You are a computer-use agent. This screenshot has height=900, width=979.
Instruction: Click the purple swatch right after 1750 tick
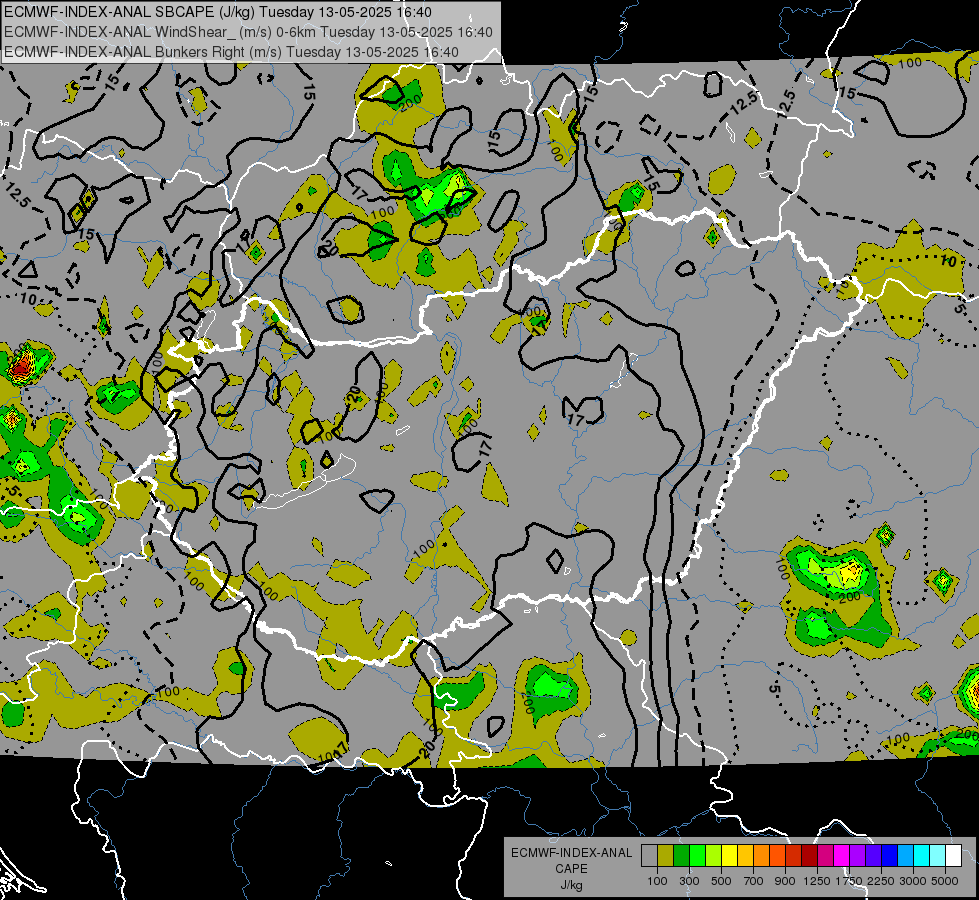(x=858, y=855)
